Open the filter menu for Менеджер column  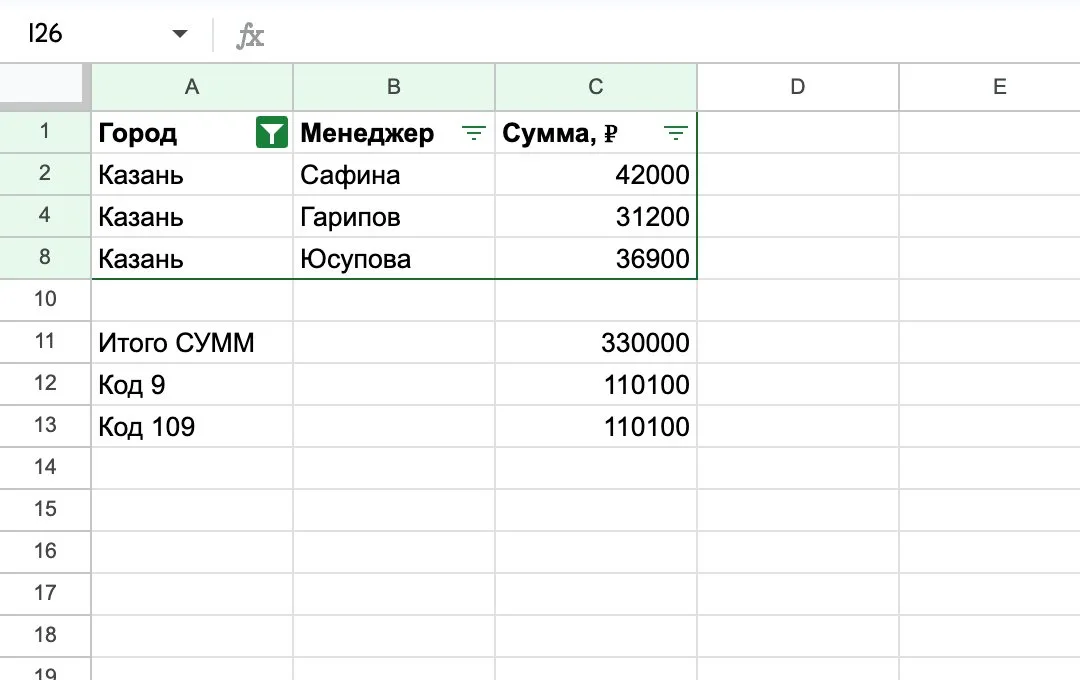474,133
